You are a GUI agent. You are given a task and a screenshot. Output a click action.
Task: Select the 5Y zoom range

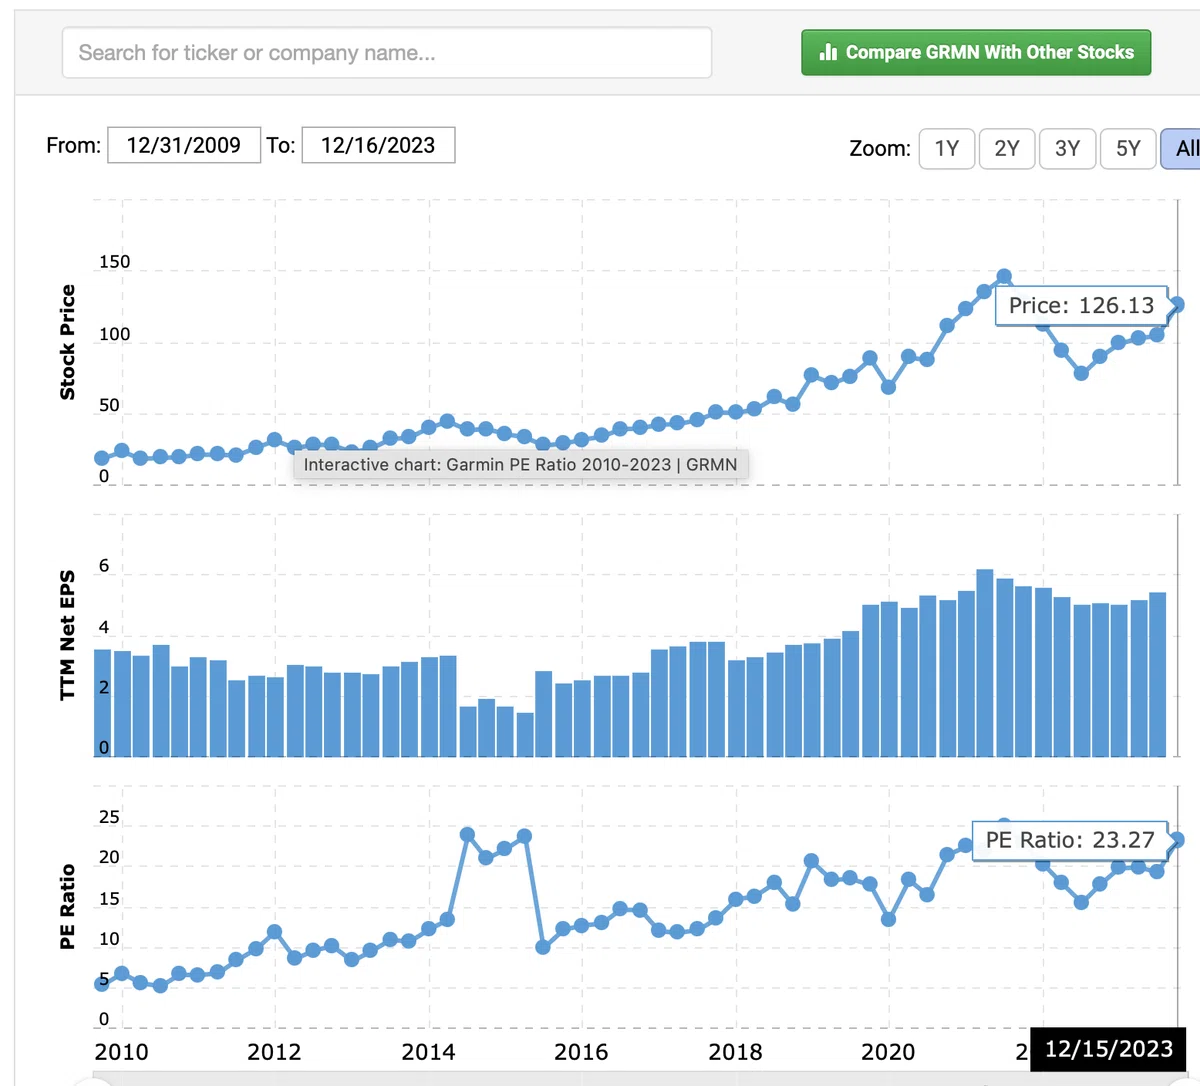(x=1128, y=149)
